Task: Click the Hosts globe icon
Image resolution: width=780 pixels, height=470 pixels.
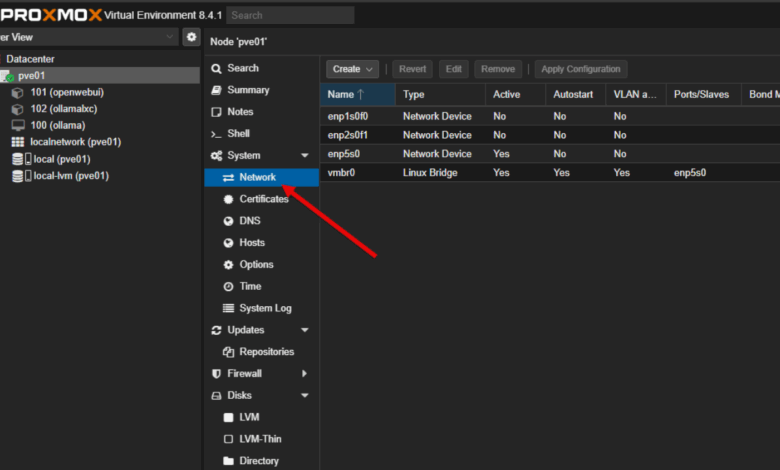Action: [x=228, y=243]
